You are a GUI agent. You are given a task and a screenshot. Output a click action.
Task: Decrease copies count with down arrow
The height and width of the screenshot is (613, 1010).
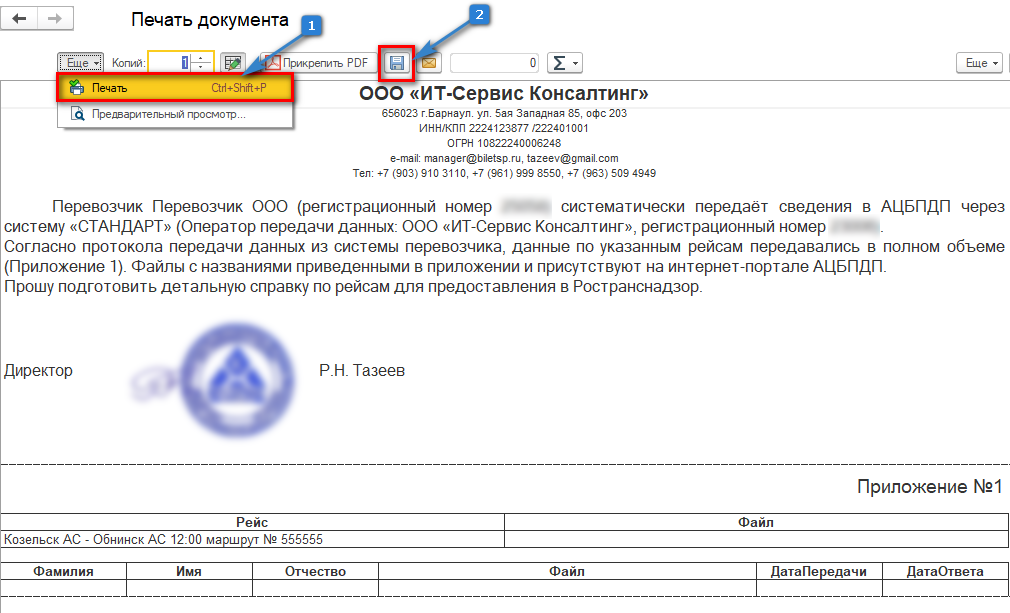pyautogui.click(x=202, y=68)
